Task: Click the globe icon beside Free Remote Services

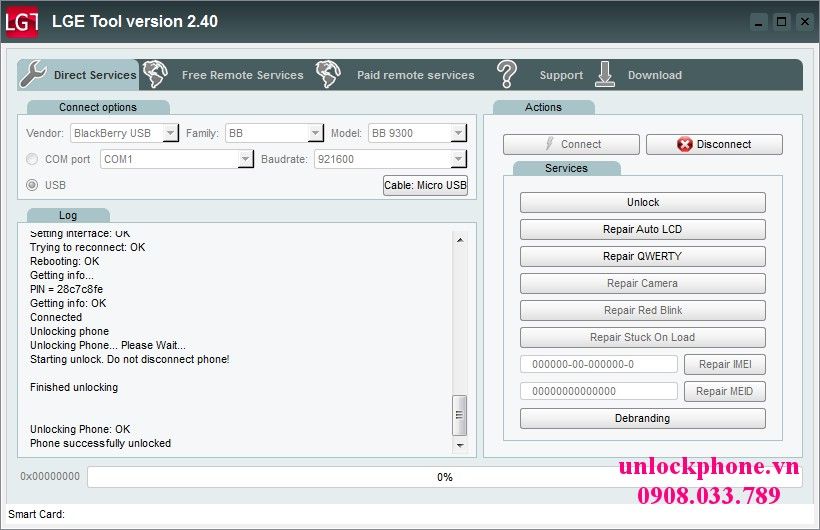Action: tap(155, 74)
